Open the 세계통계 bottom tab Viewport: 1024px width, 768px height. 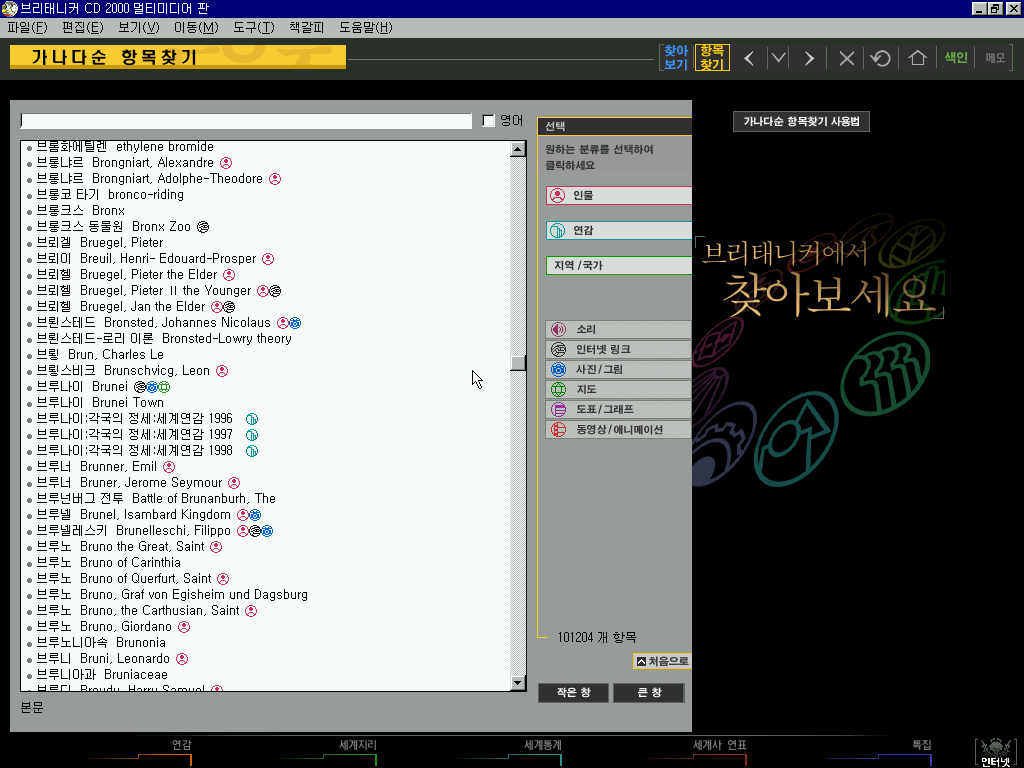(542, 744)
